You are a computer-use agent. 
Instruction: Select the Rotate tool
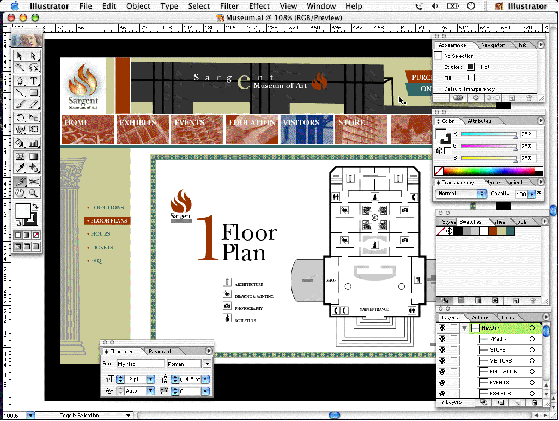point(20,117)
